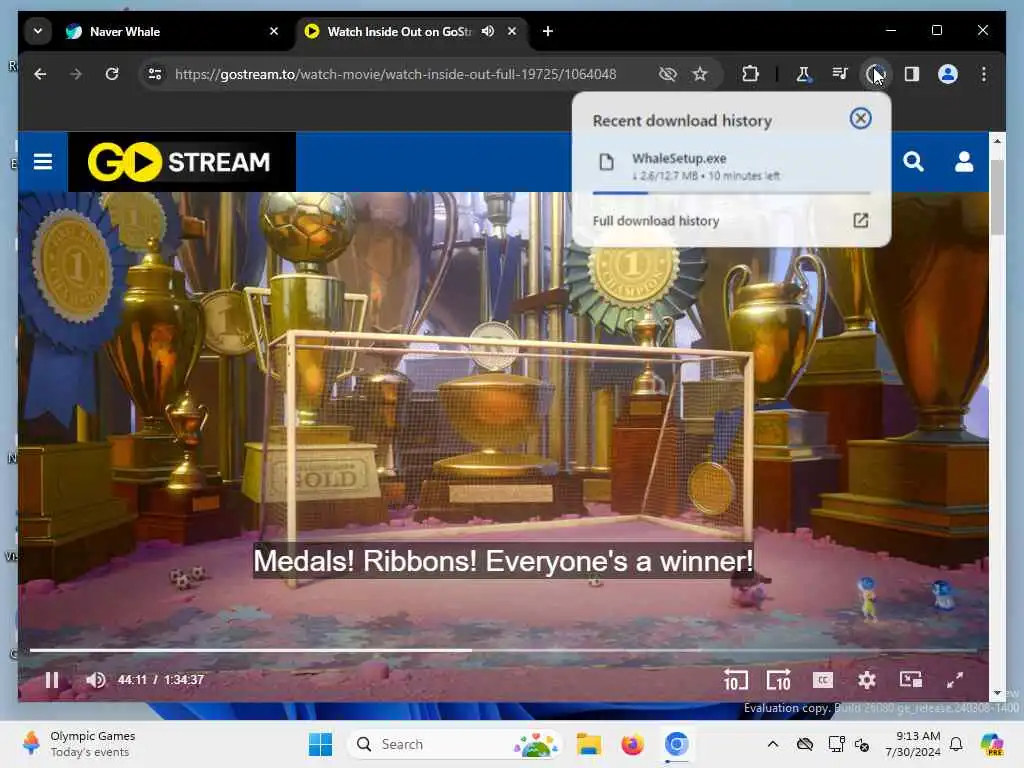
Task: Open the tab search dropdown arrow
Action: 38,31
